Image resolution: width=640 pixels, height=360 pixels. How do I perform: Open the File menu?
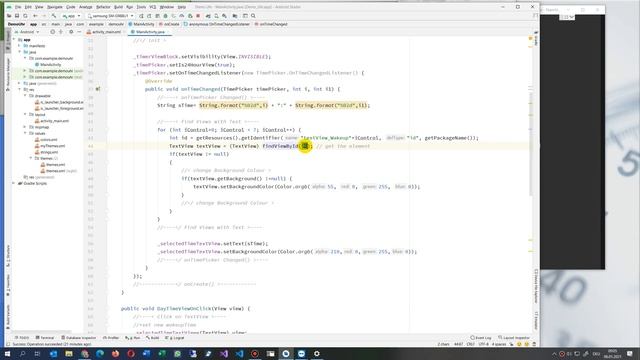(x=18, y=7)
